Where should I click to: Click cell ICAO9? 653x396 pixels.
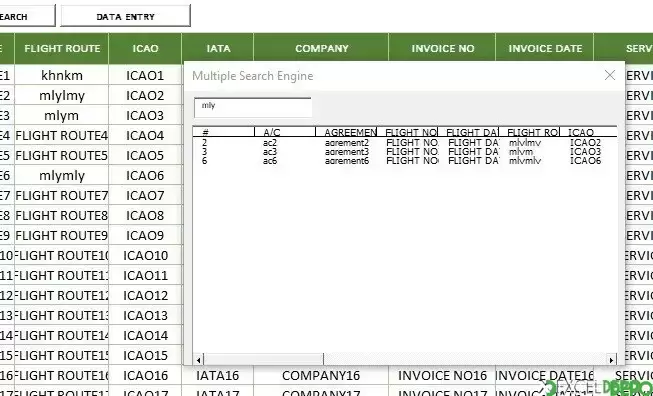pyautogui.click(x=145, y=235)
